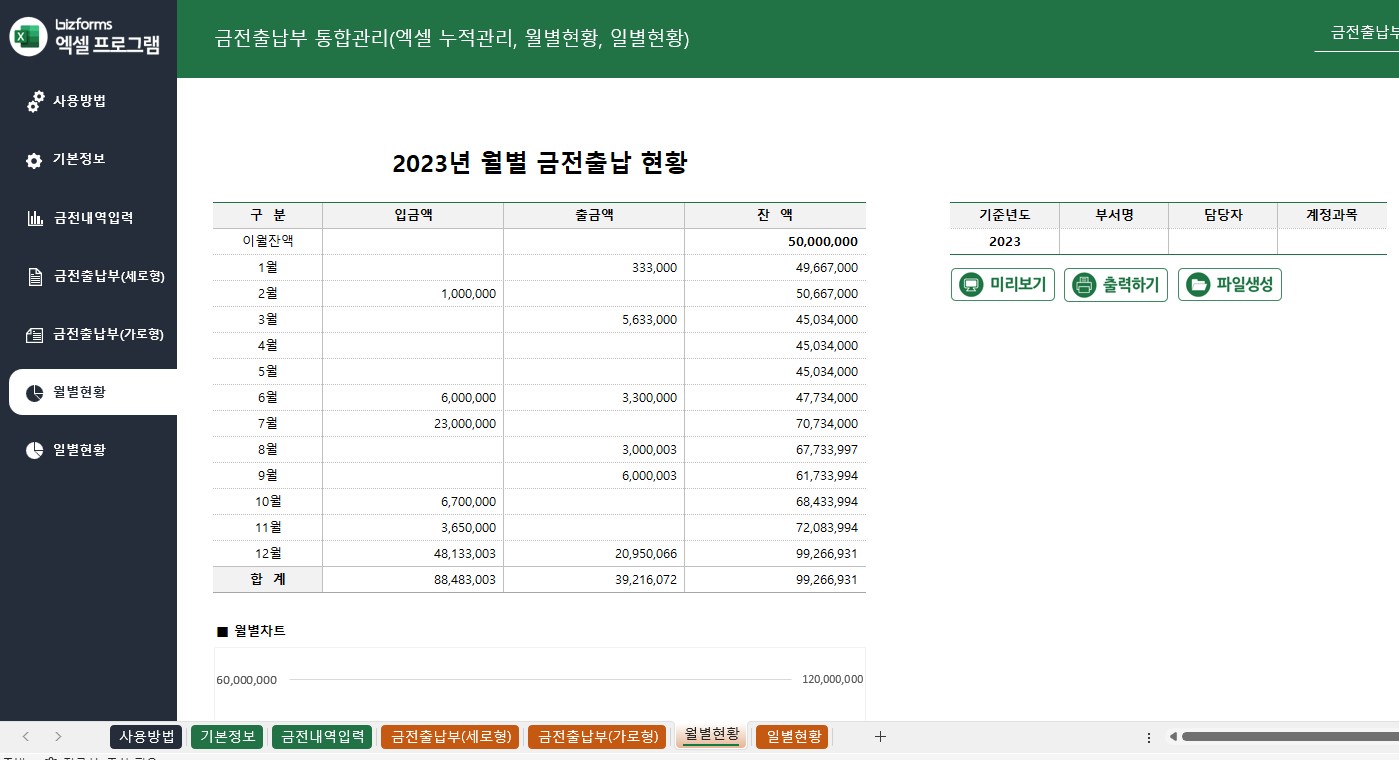The width and height of the screenshot is (1399, 760).
Task: Click the monitor icon in 미리보기 button
Action: [x=970, y=285]
